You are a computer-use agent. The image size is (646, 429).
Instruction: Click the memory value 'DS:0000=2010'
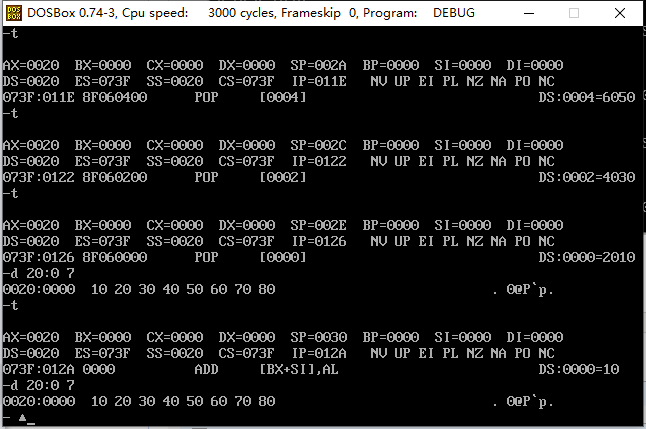click(x=587, y=257)
